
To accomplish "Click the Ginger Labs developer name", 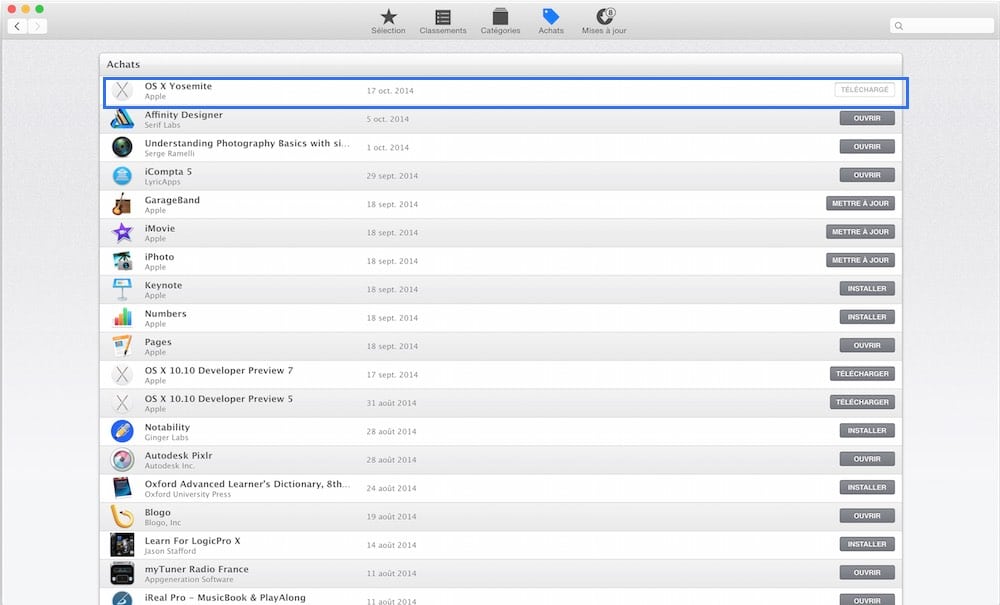I will pyautogui.click(x=166, y=437).
